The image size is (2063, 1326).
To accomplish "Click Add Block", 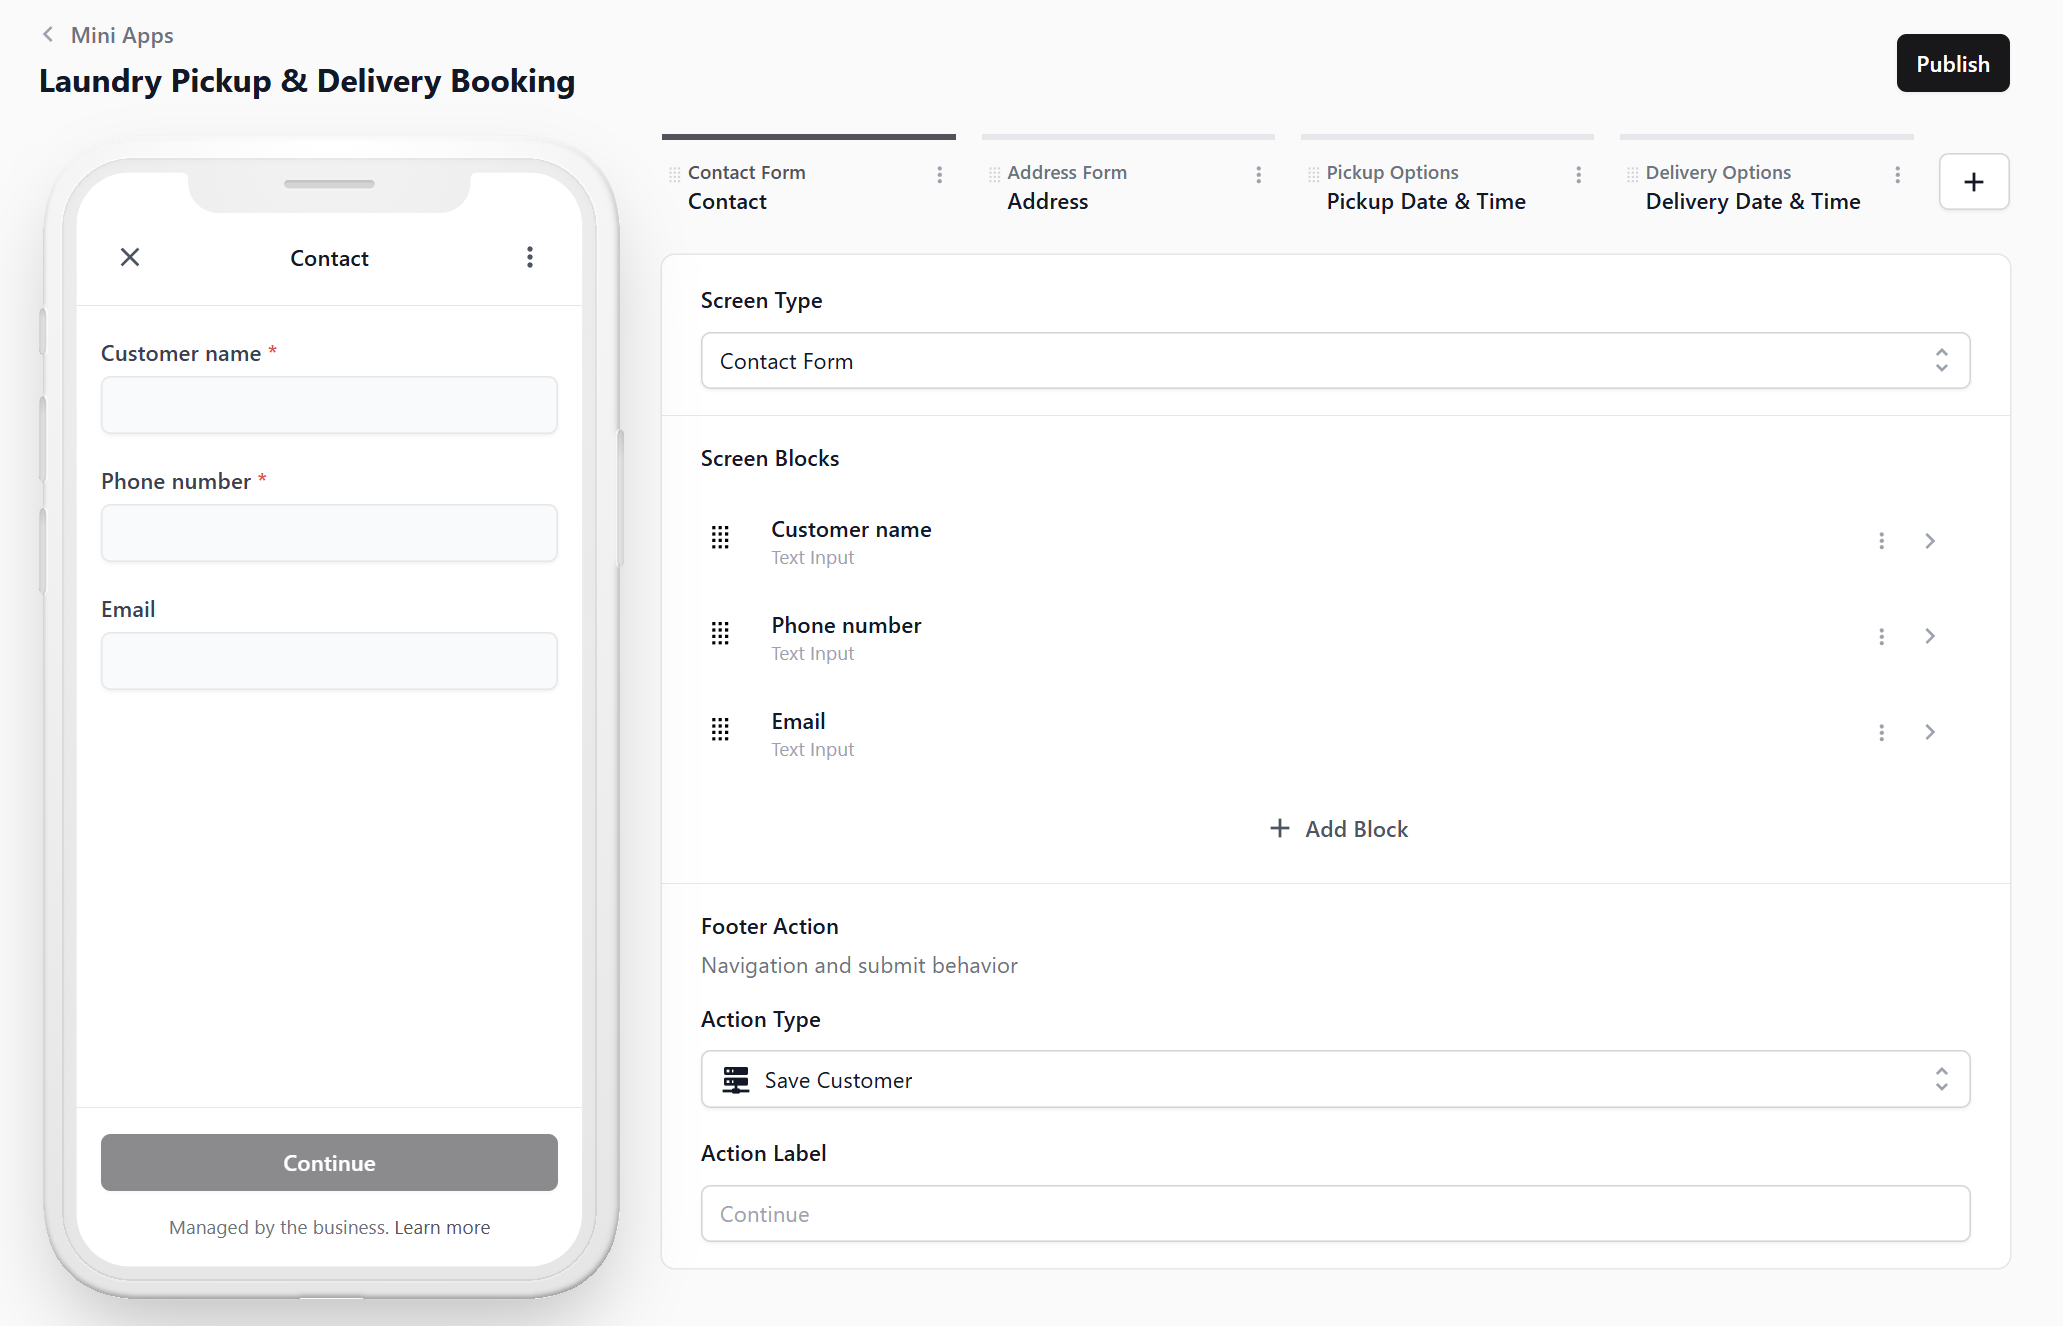I will 1338,829.
